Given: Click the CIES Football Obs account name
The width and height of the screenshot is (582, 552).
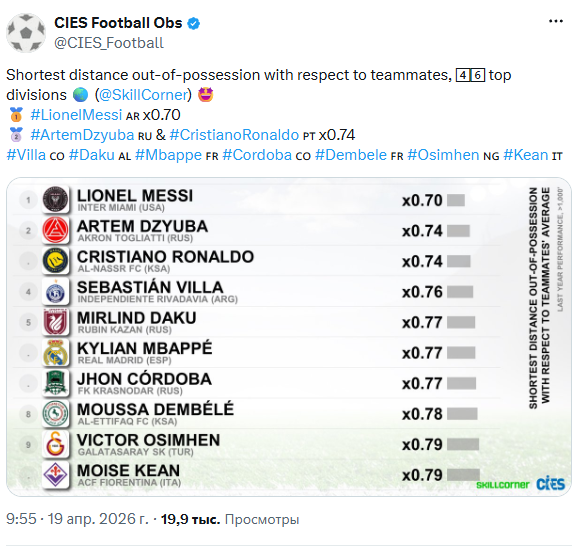Looking at the screenshot, I should coord(118,23).
